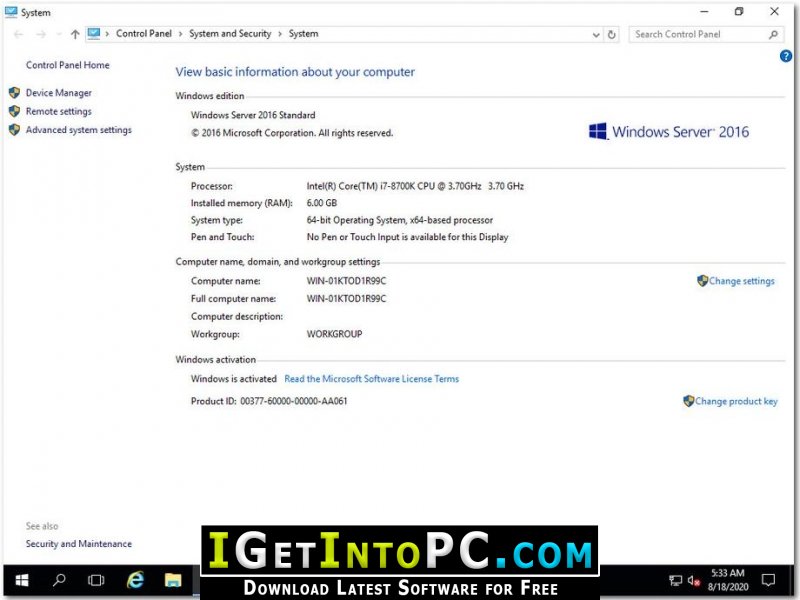Click the 6.00 GB installed memory value
Image resolution: width=800 pixels, height=600 pixels.
[x=321, y=203]
